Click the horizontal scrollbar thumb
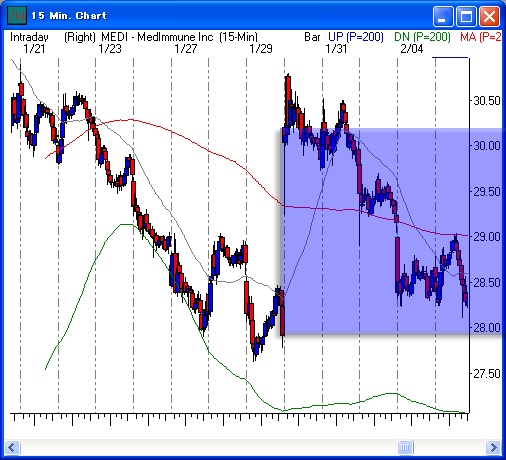Screen dimensions: 506x460 [x=405, y=447]
